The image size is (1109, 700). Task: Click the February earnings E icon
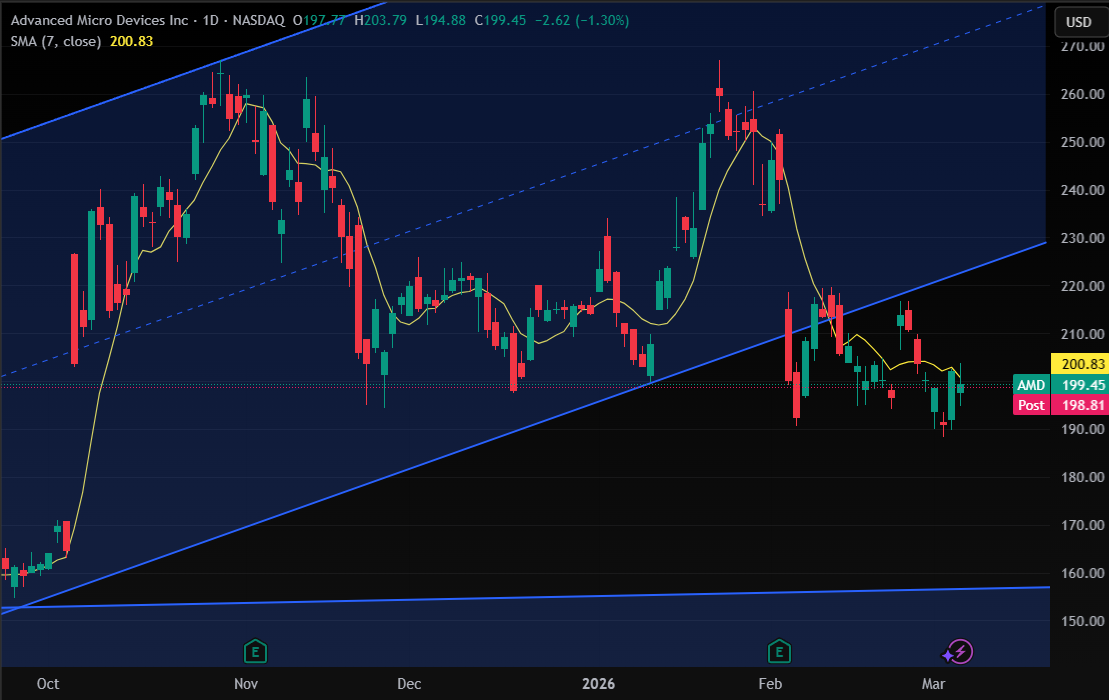(x=779, y=651)
